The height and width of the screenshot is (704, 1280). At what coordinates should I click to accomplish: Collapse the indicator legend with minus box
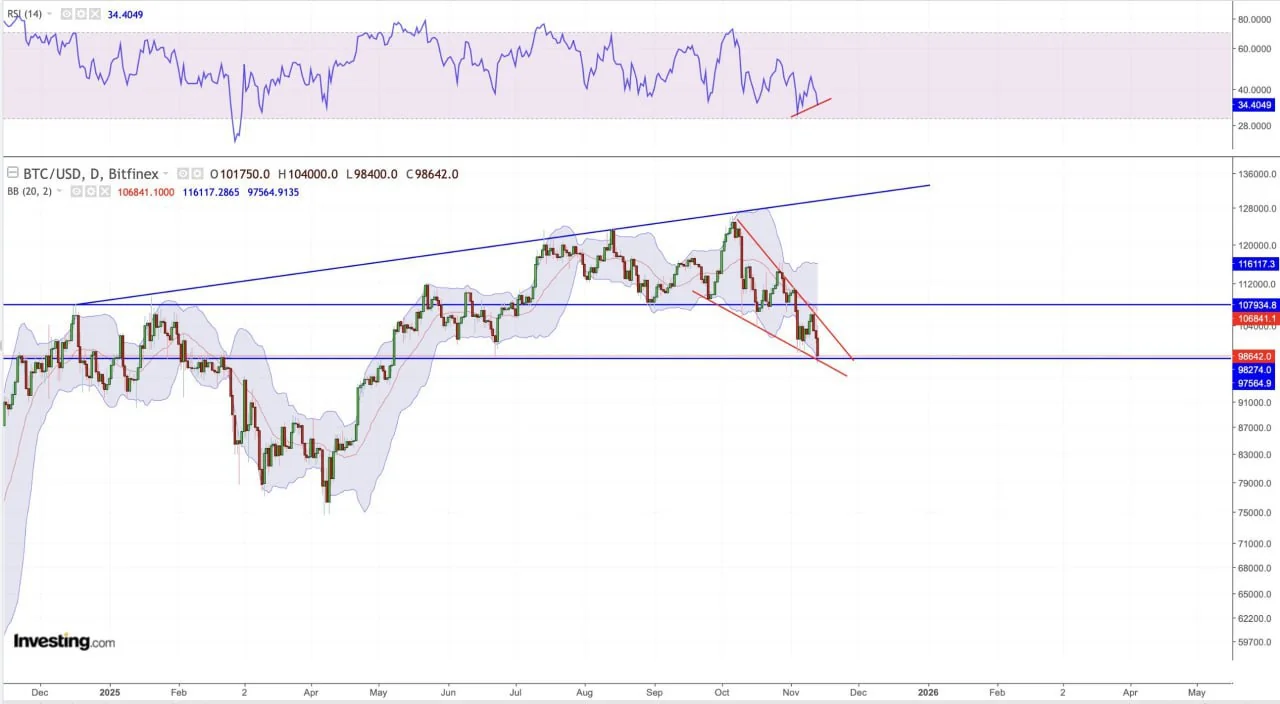click(13, 174)
